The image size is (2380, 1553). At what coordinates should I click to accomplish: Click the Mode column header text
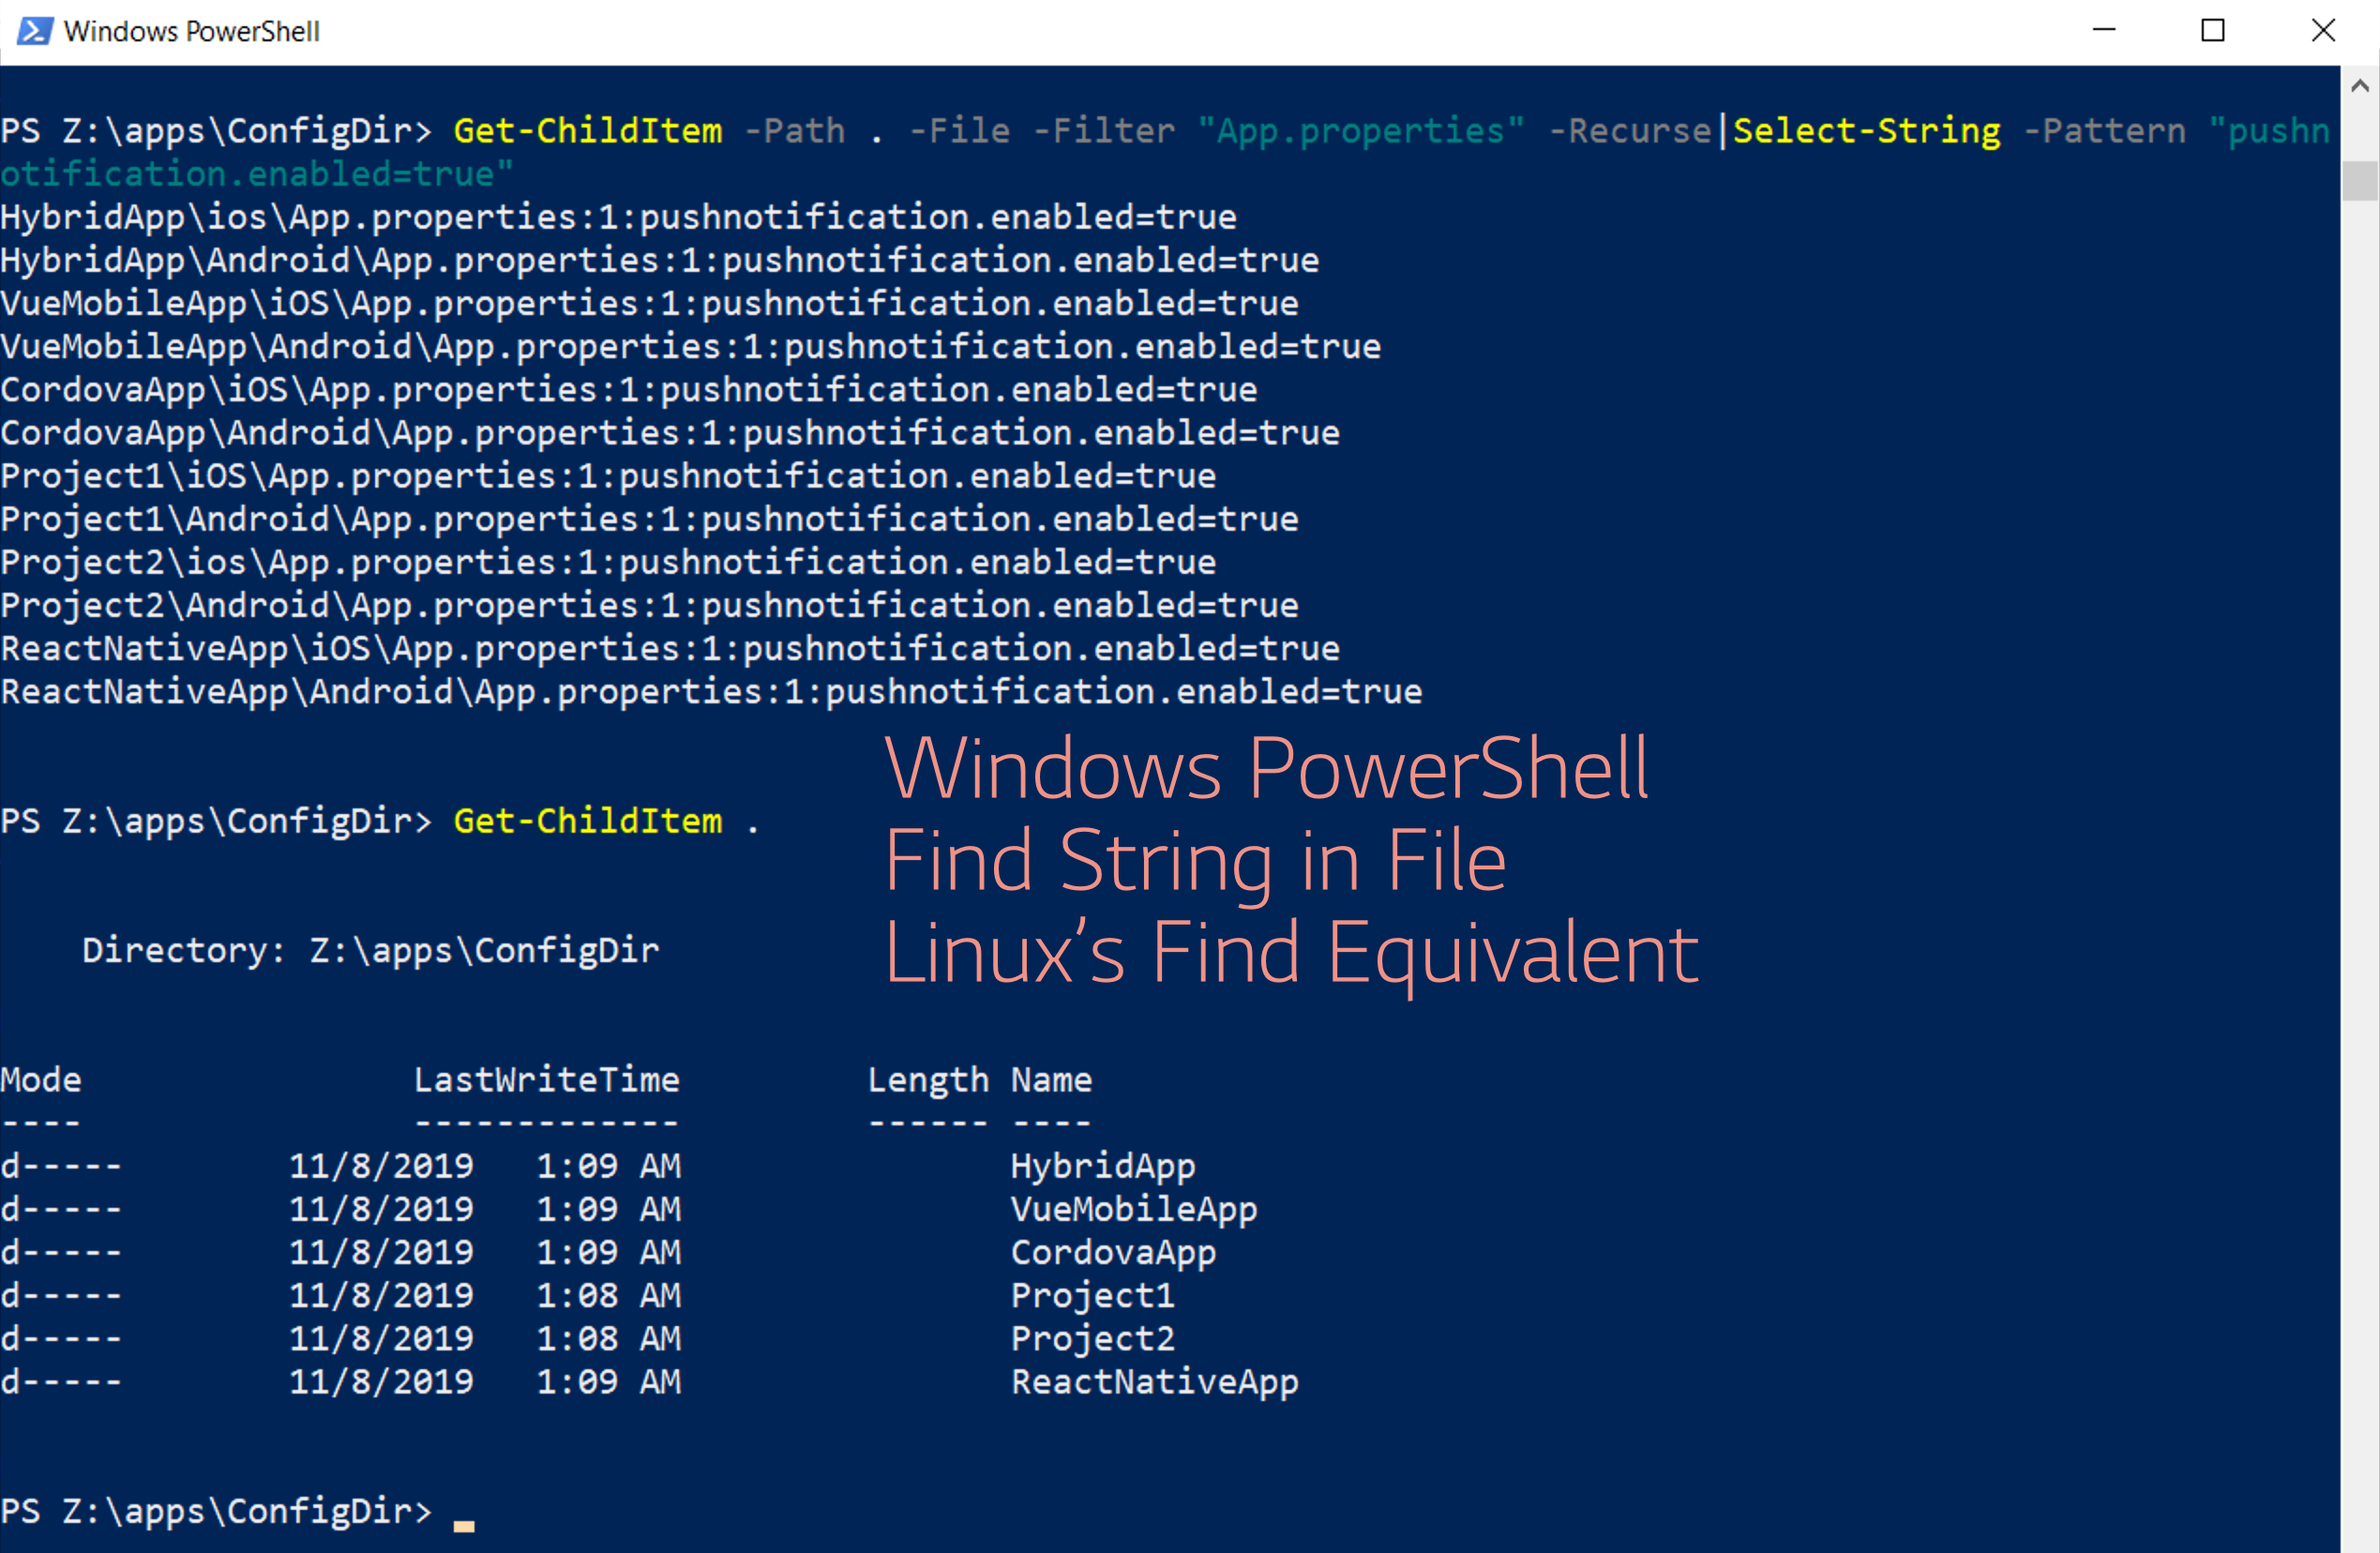(x=40, y=1079)
